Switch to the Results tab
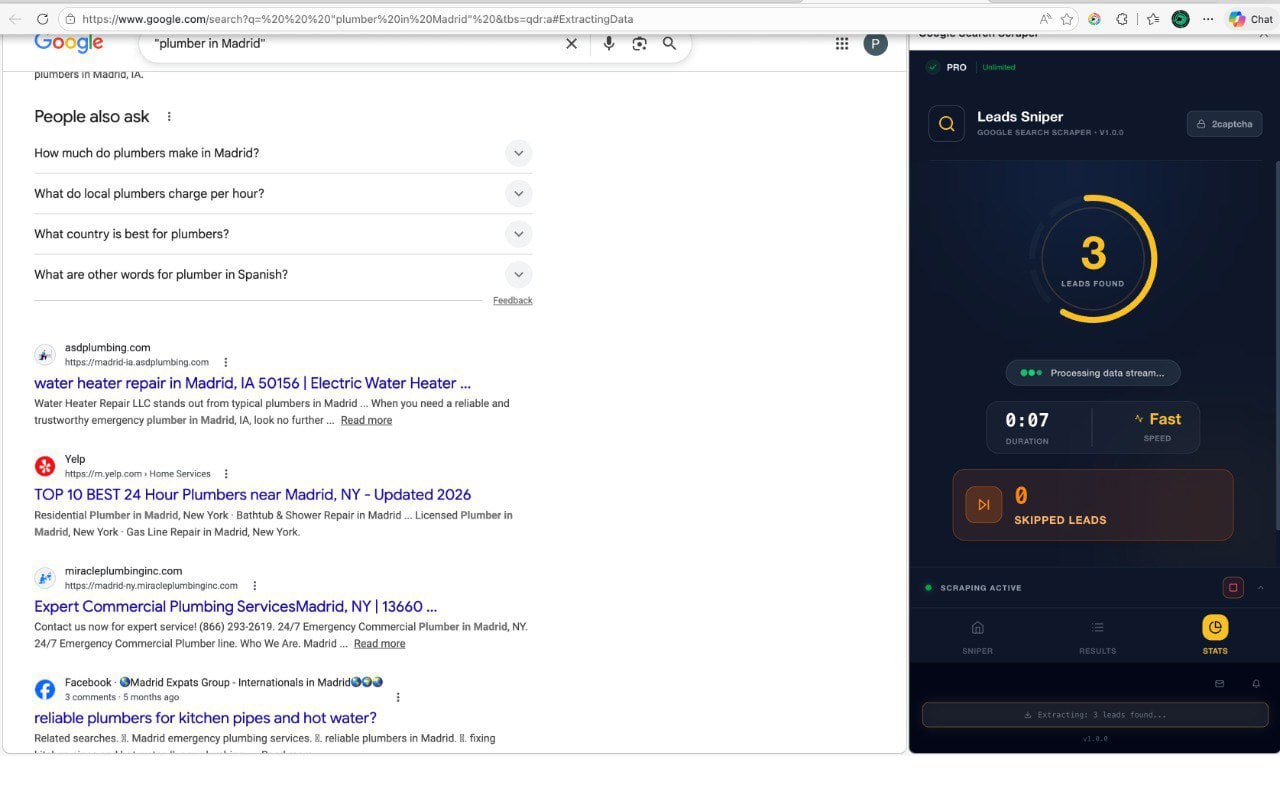The image size is (1280, 800). coord(1097,637)
